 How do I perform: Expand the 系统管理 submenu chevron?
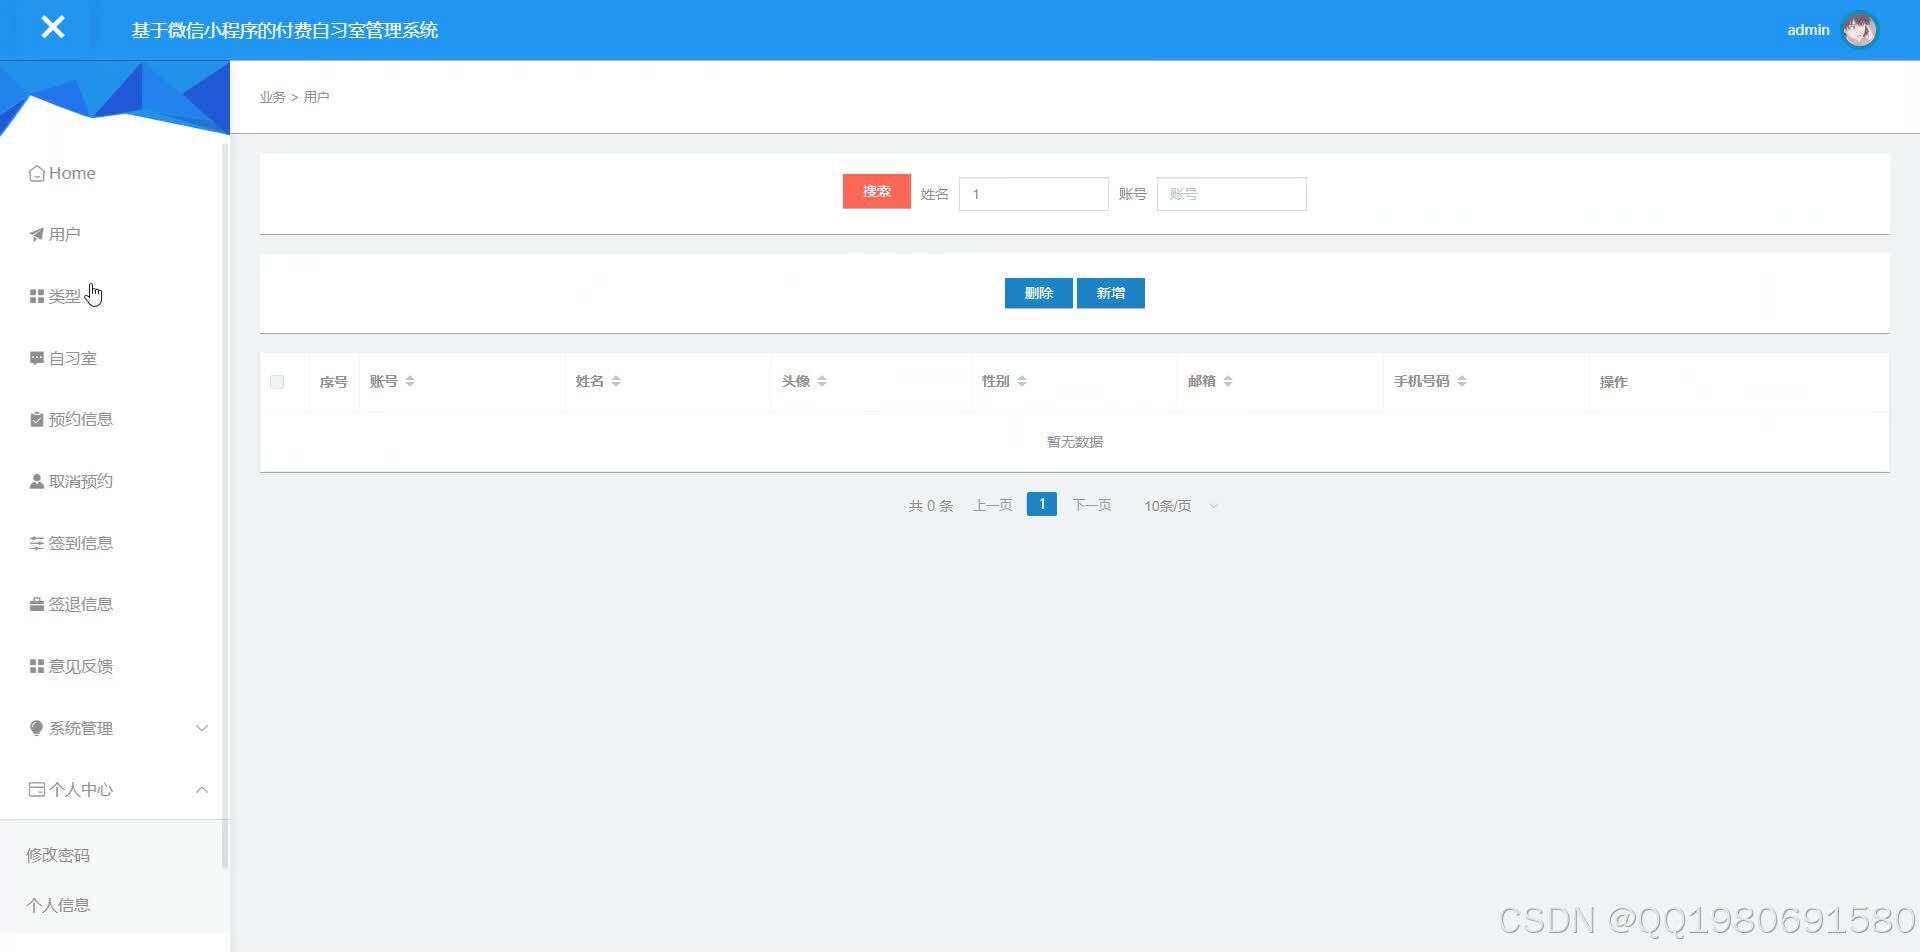tap(202, 728)
